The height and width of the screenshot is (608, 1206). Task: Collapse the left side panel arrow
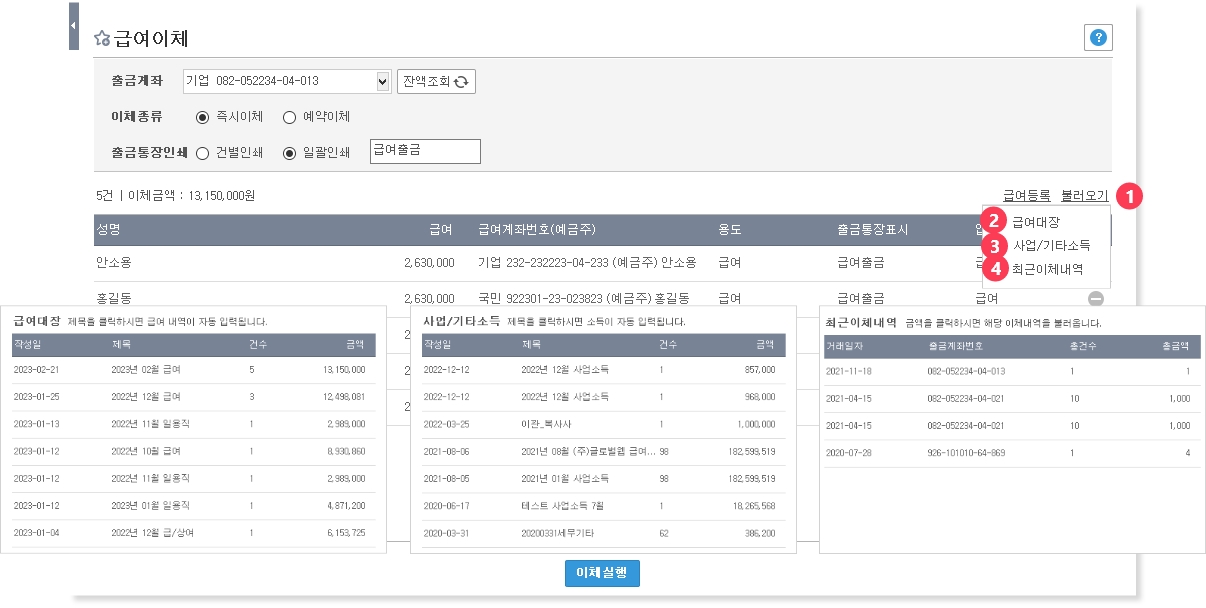pos(73,26)
